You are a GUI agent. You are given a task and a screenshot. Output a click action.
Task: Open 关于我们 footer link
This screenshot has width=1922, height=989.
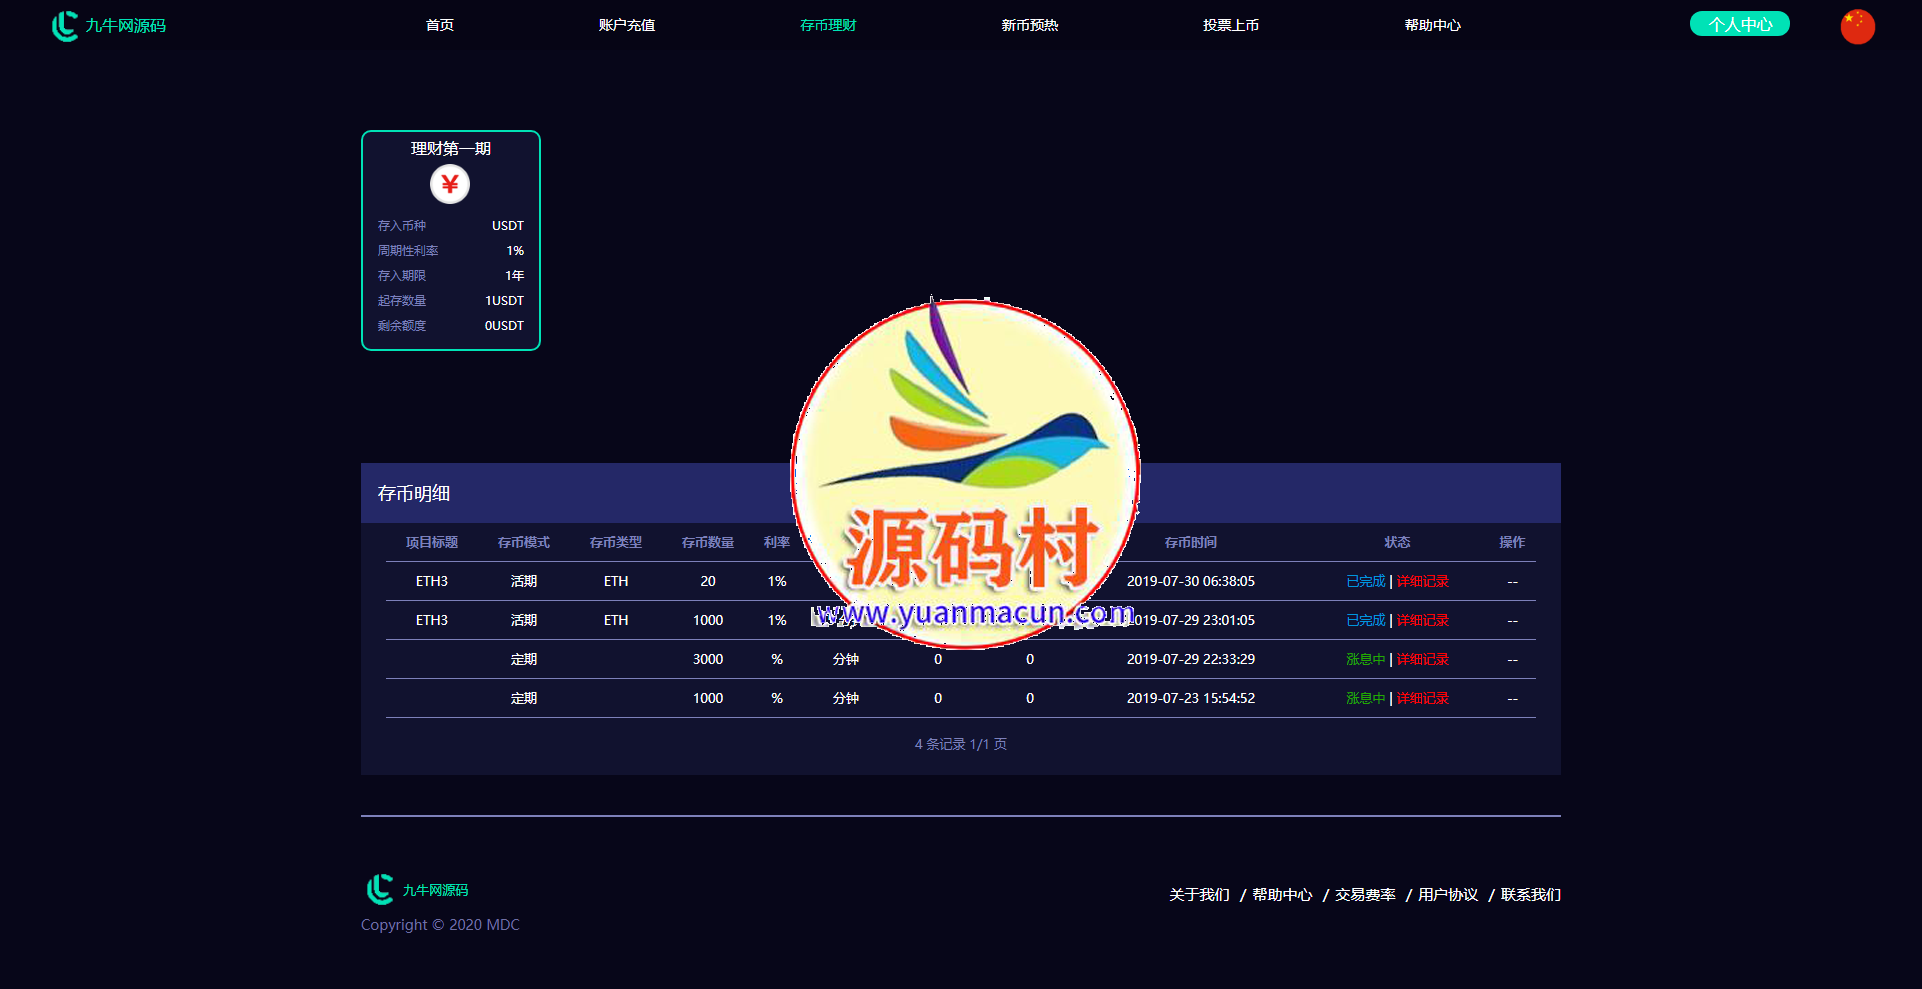click(x=1199, y=894)
